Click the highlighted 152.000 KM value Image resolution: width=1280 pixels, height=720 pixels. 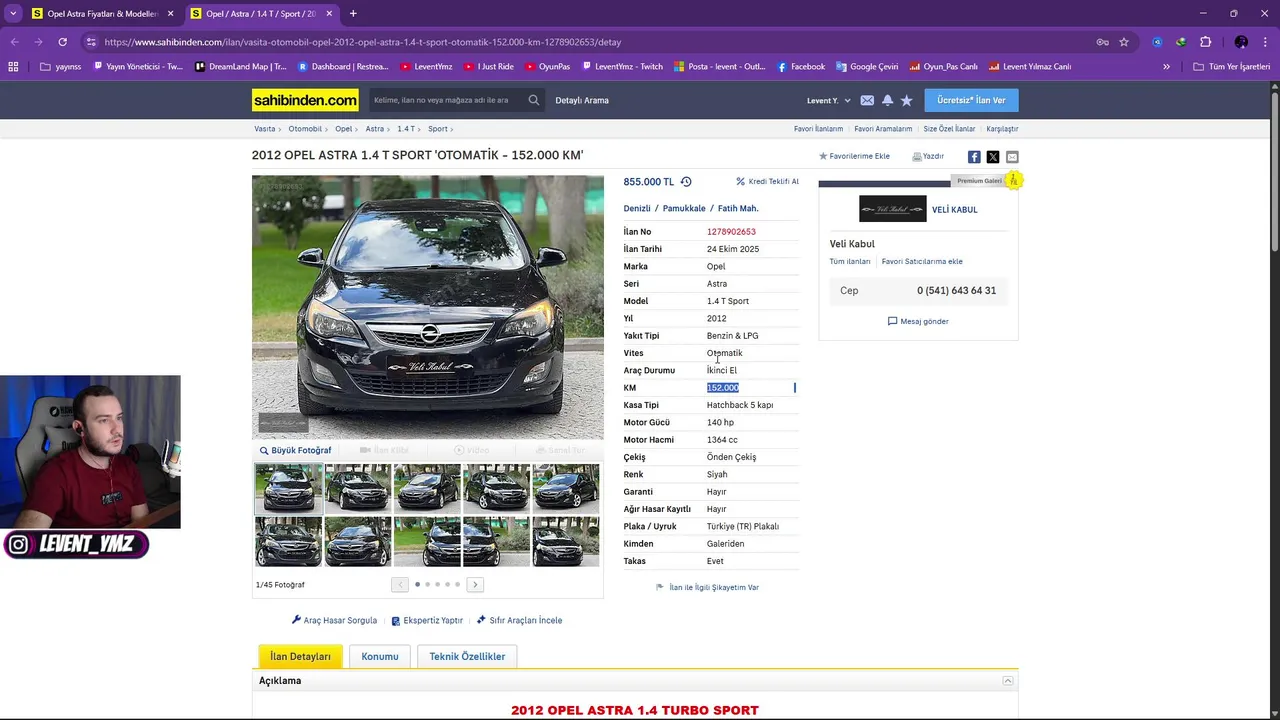[x=723, y=388]
